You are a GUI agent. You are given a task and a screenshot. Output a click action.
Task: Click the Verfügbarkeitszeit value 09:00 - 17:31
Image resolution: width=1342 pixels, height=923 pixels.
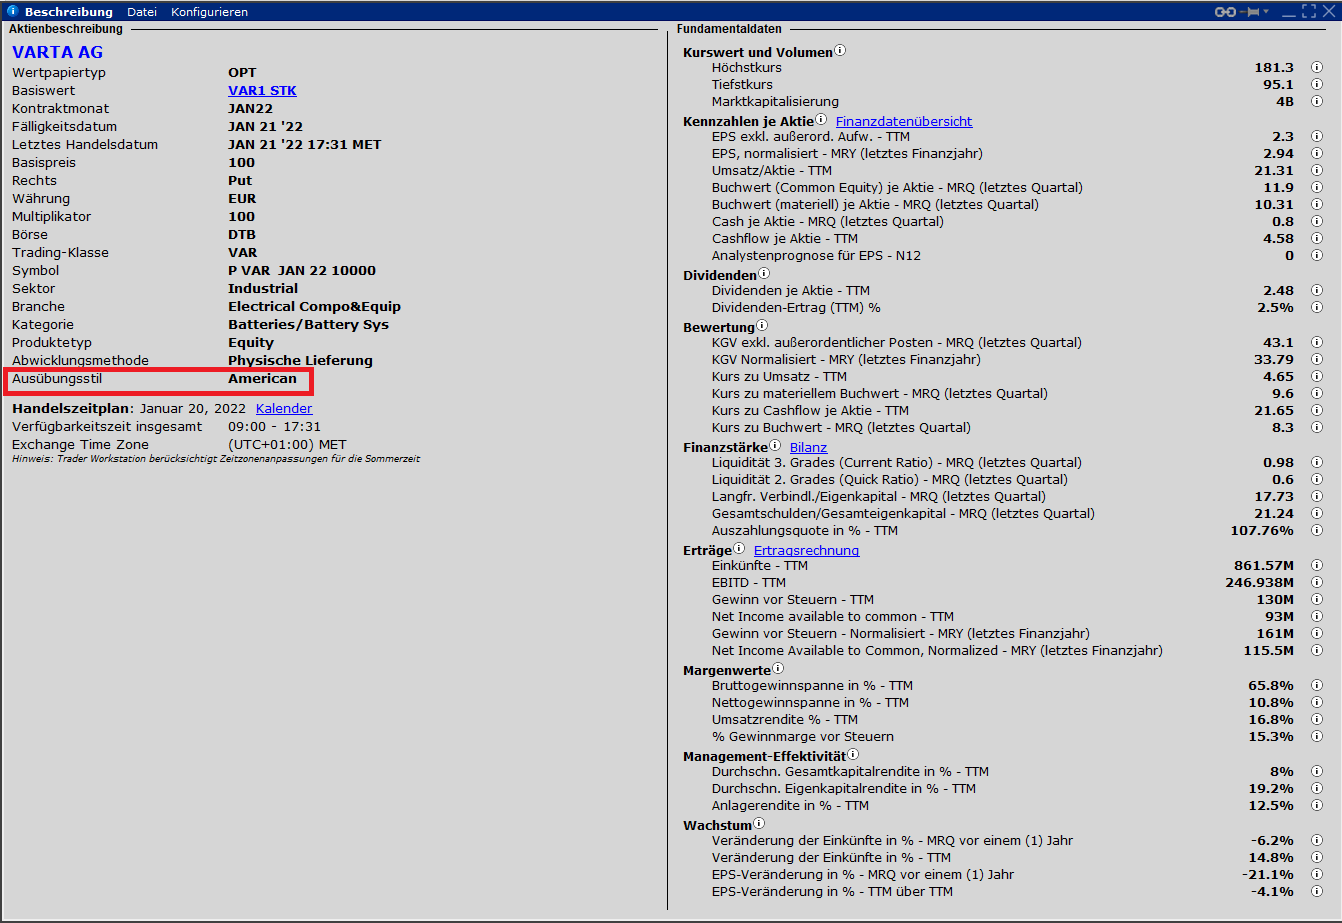pyautogui.click(x=275, y=427)
